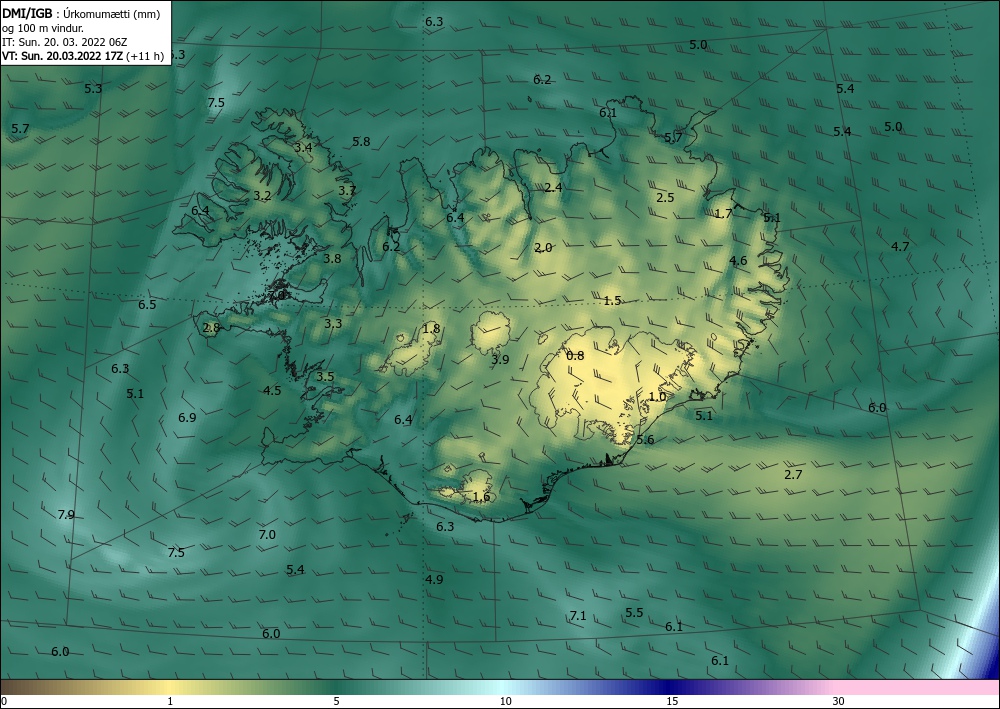Click the dark navy section of the color scale
The image size is (1000, 709).
point(670,687)
